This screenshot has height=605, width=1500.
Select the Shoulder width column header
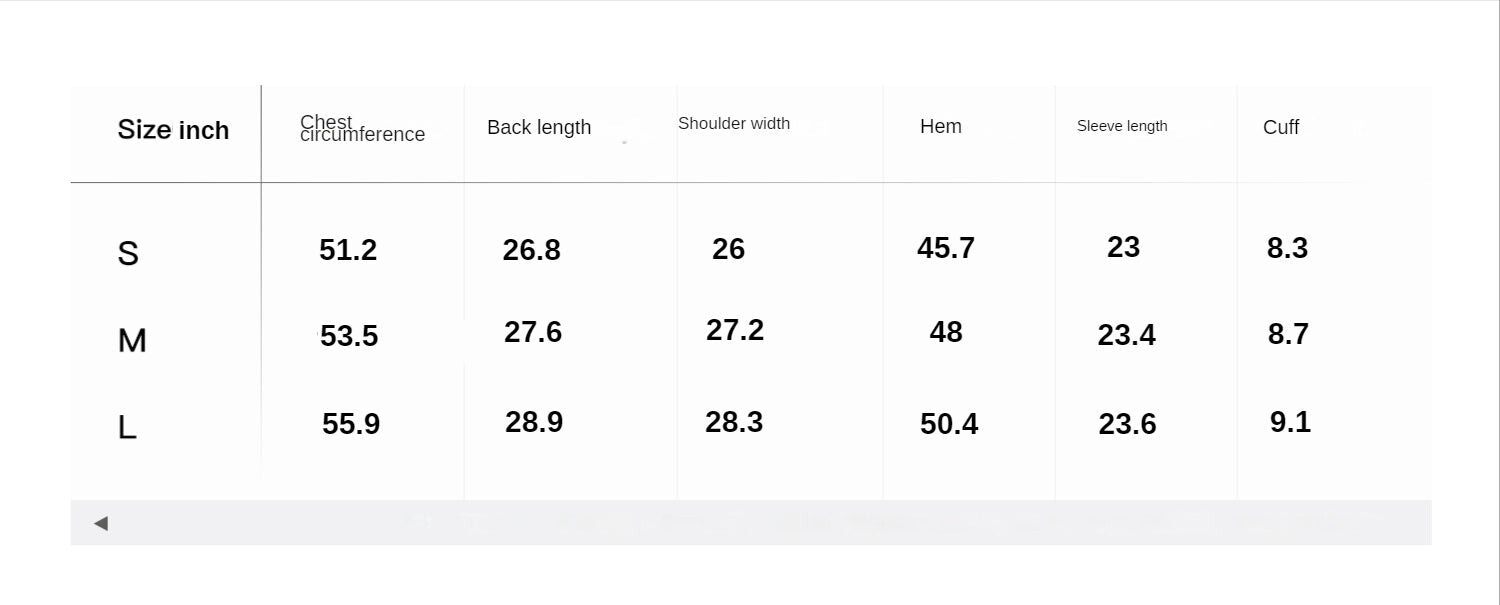[734, 124]
